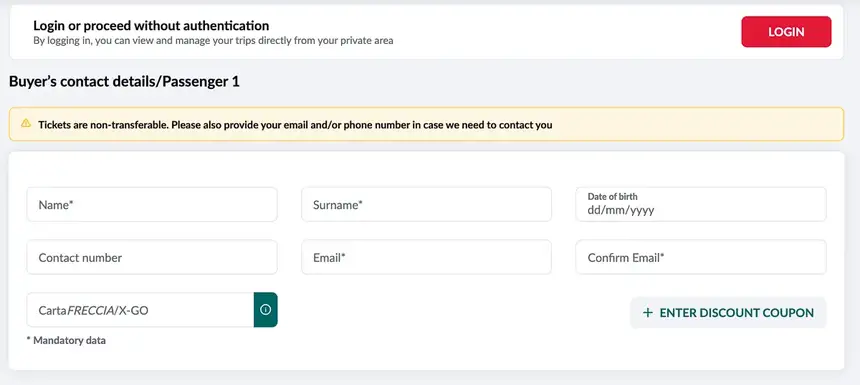The height and width of the screenshot is (385, 860).
Task: Click the private area description text
Action: pos(213,41)
